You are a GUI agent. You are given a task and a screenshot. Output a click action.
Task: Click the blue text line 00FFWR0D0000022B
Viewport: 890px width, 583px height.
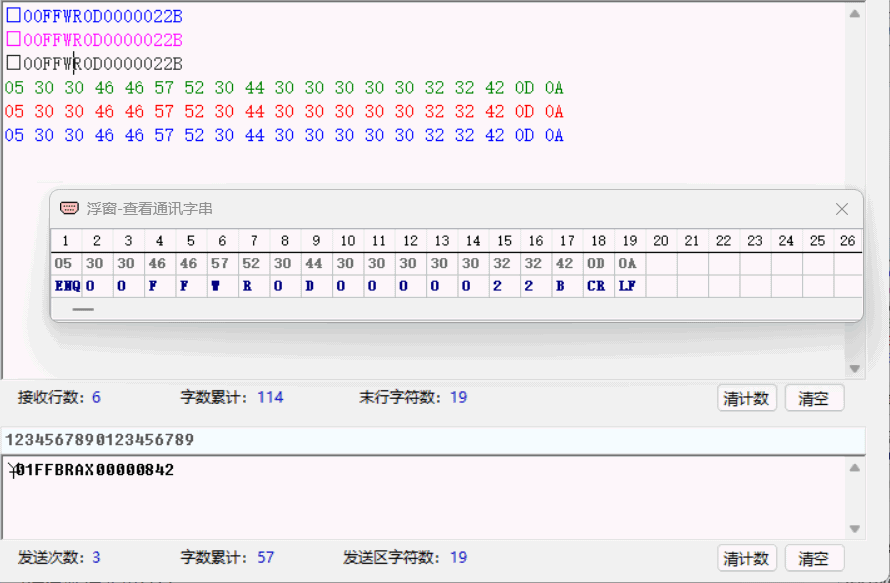(x=94, y=16)
